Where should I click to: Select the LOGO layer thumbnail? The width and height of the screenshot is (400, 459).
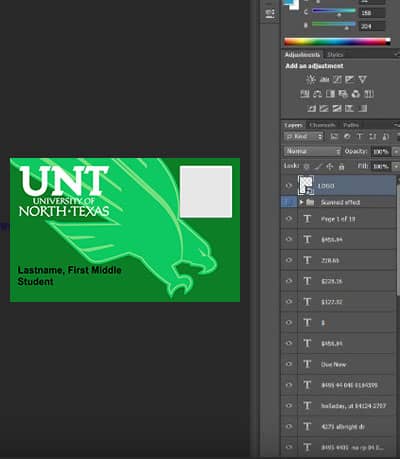(306, 185)
